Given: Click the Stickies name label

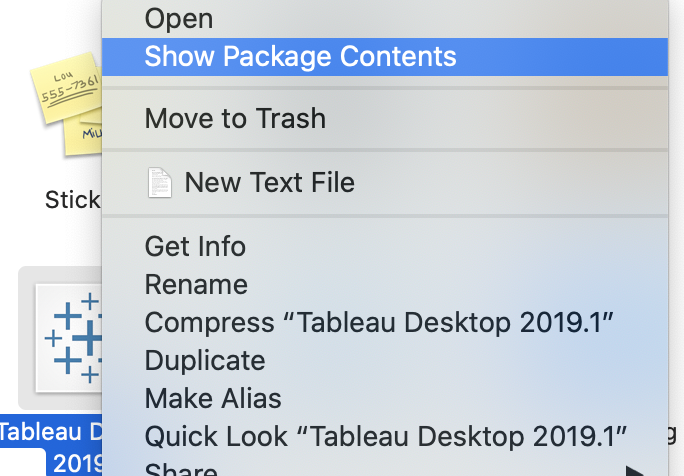Looking at the screenshot, I should click(73, 200).
